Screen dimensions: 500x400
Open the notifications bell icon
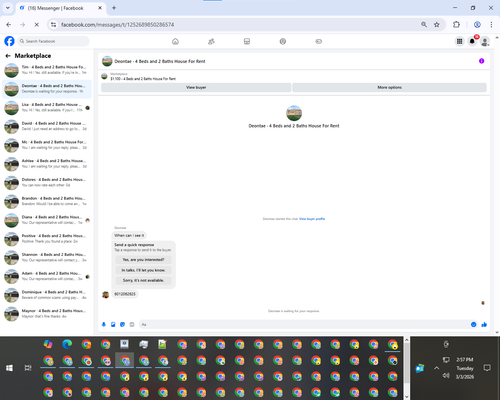point(472,41)
